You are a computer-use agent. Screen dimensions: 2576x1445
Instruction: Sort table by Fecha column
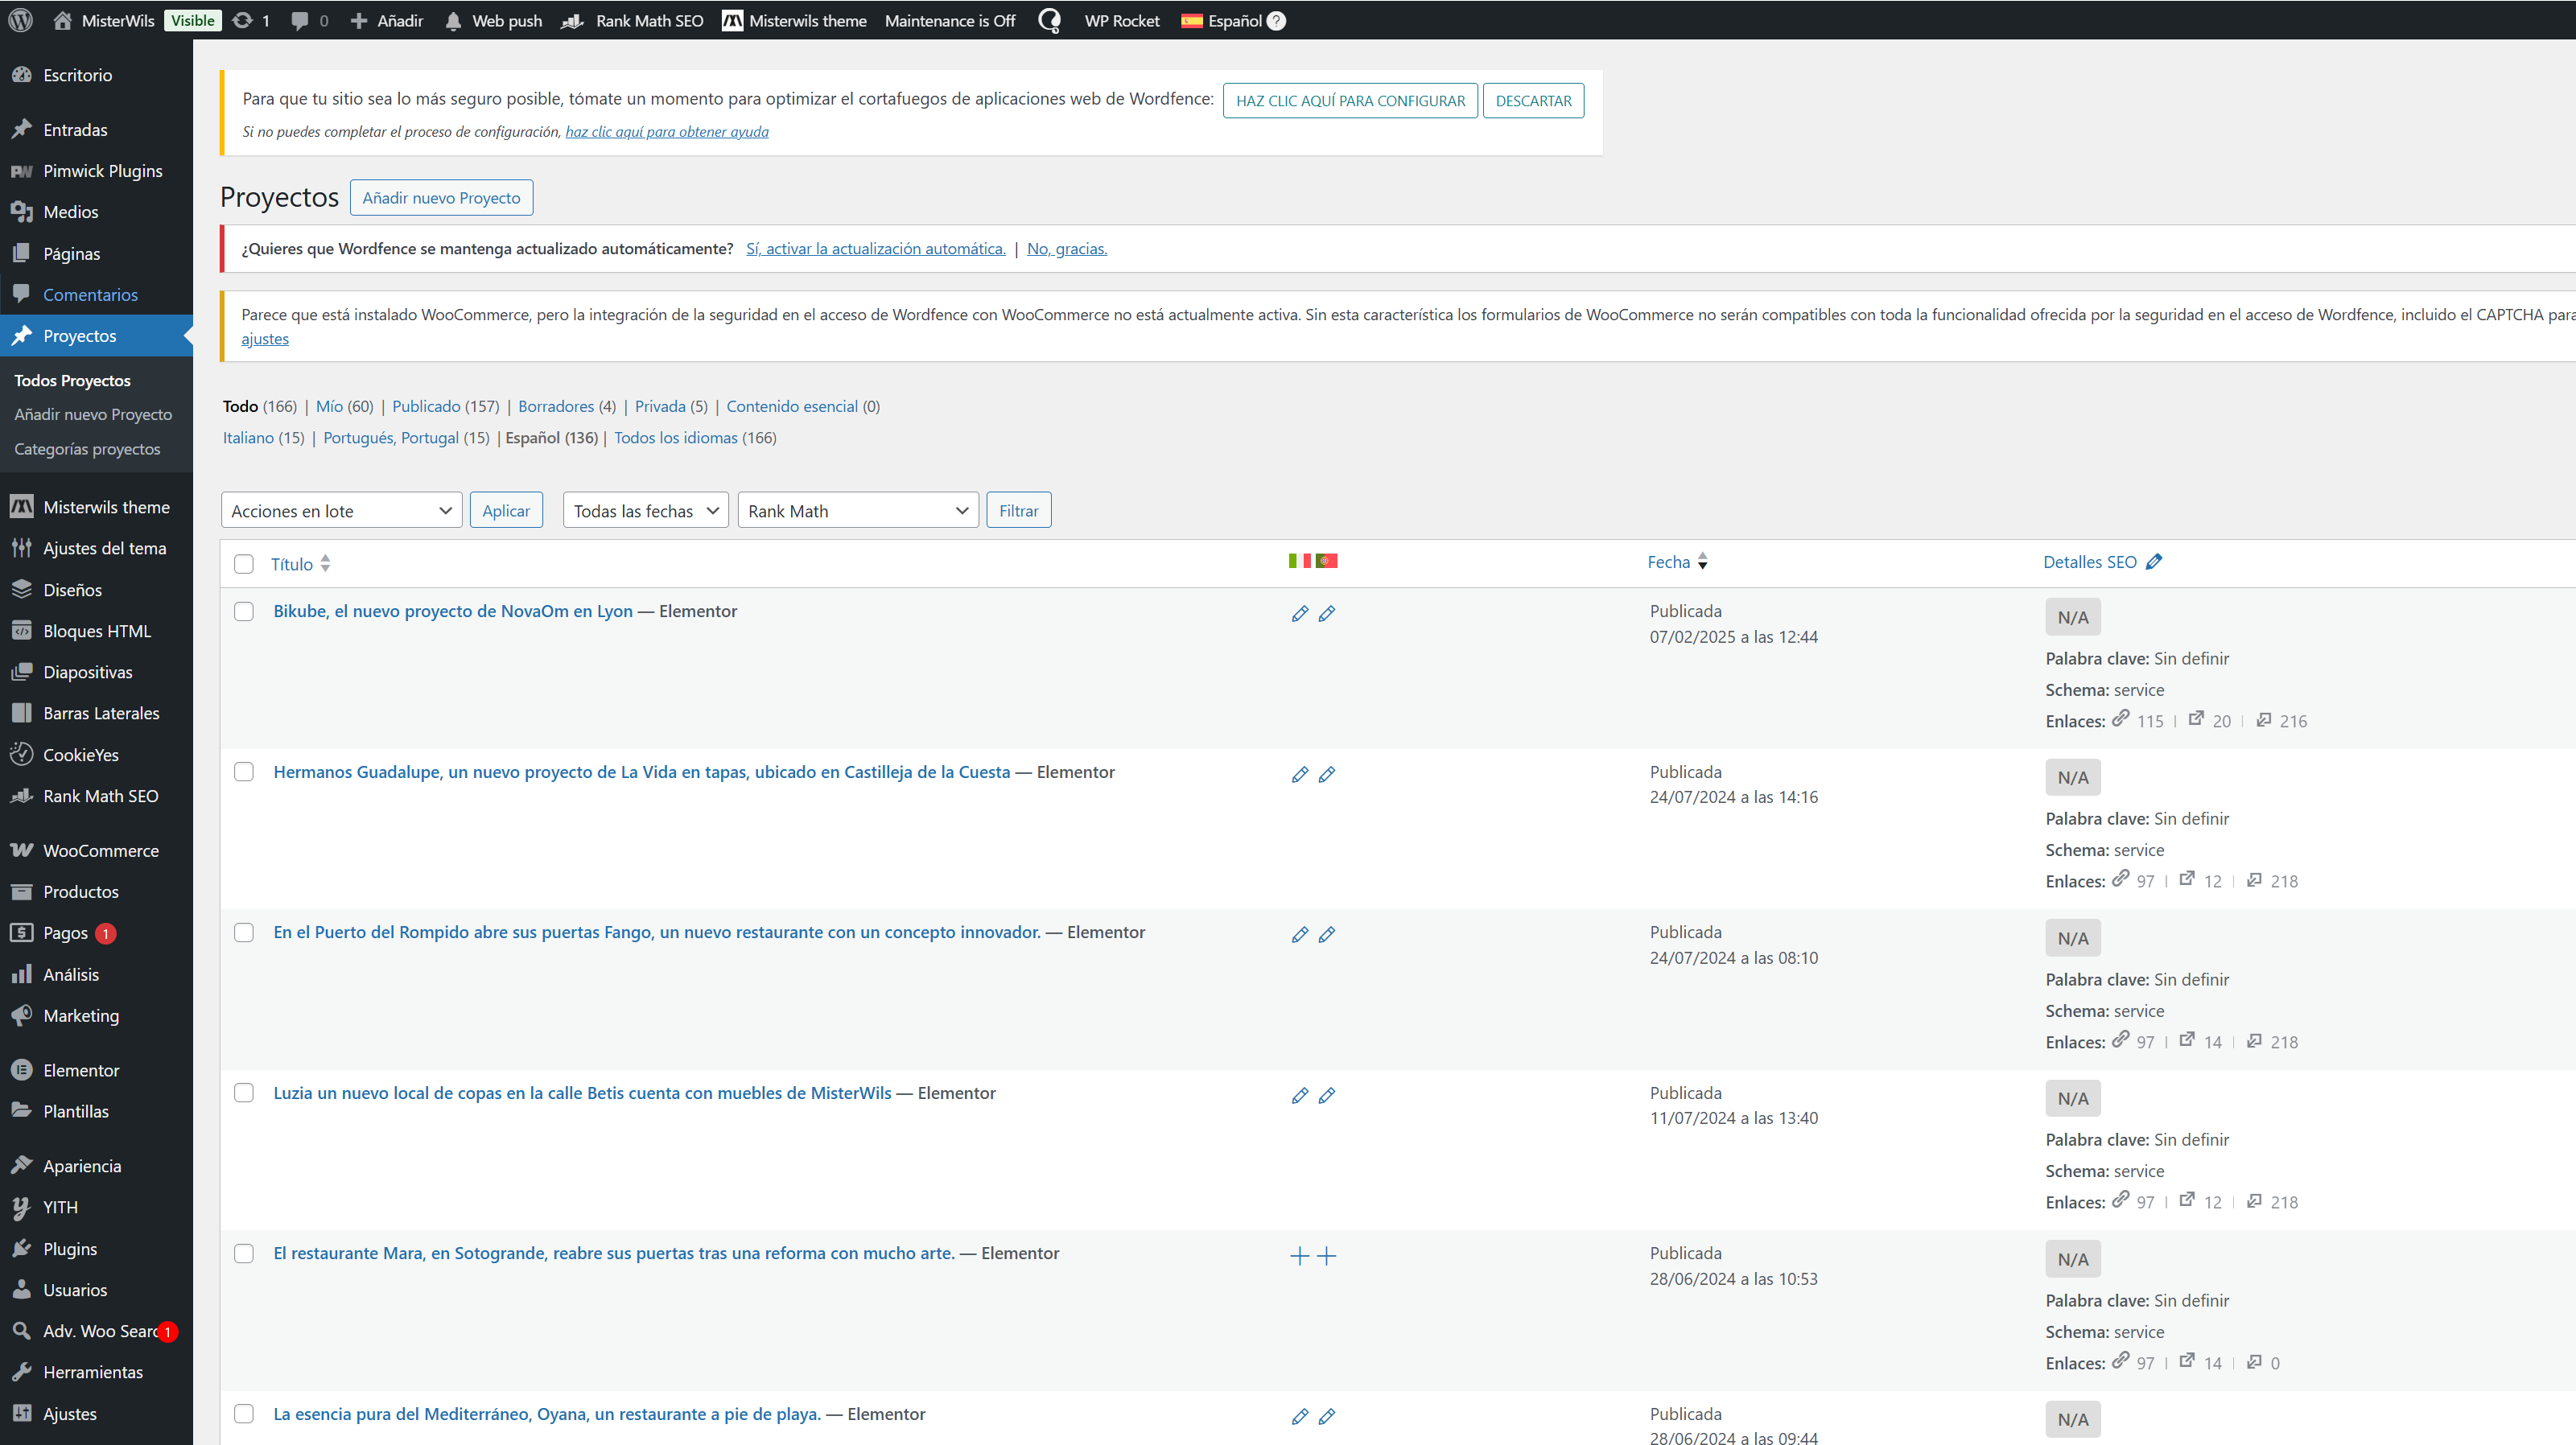1677,562
